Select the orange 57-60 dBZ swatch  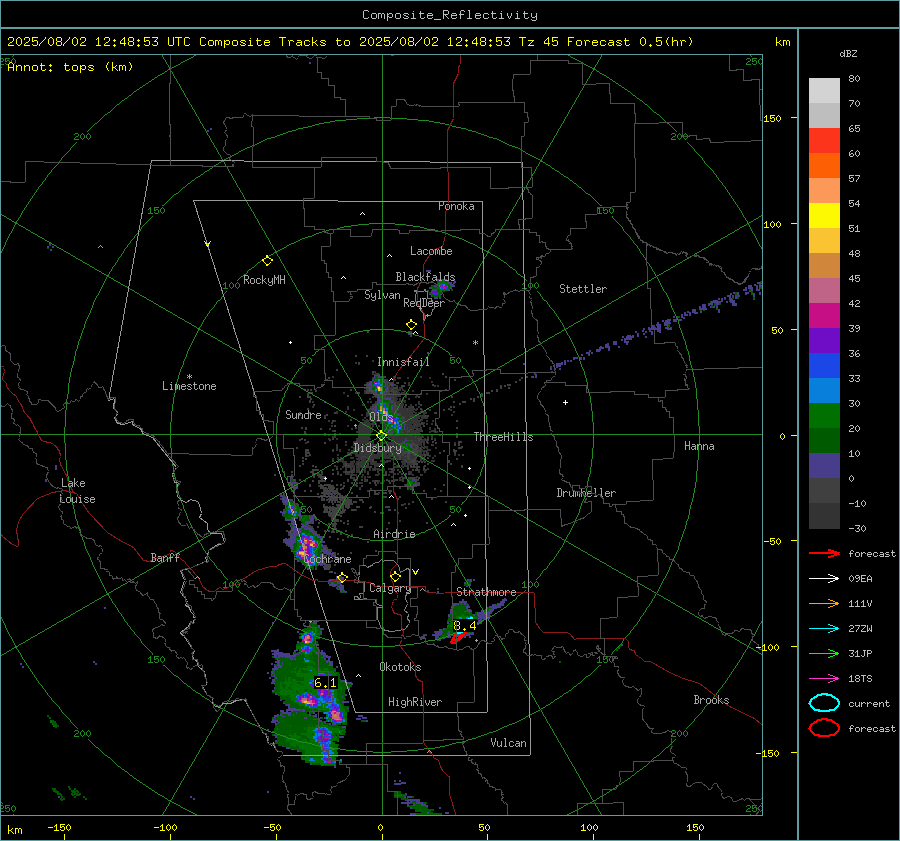pyautogui.click(x=824, y=165)
